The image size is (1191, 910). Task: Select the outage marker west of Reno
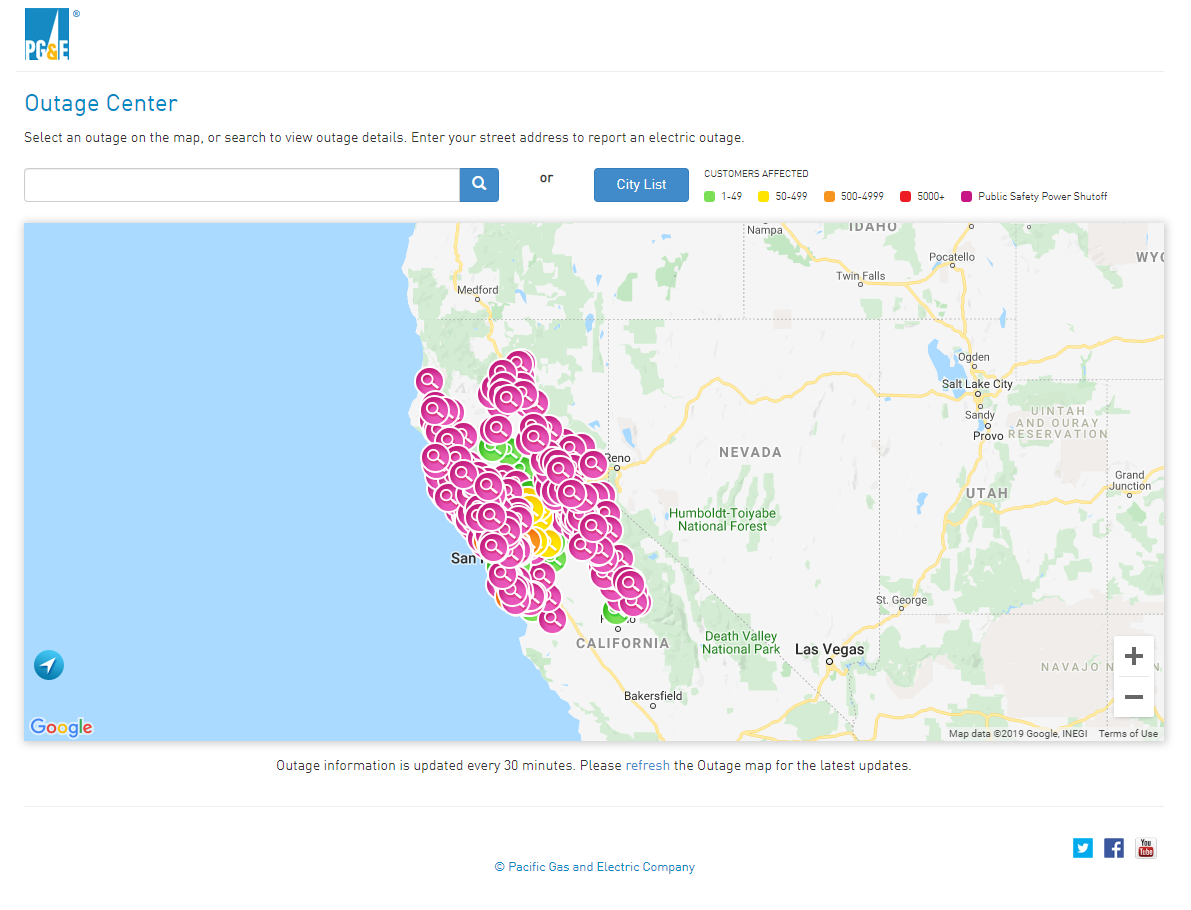pyautogui.click(x=593, y=464)
